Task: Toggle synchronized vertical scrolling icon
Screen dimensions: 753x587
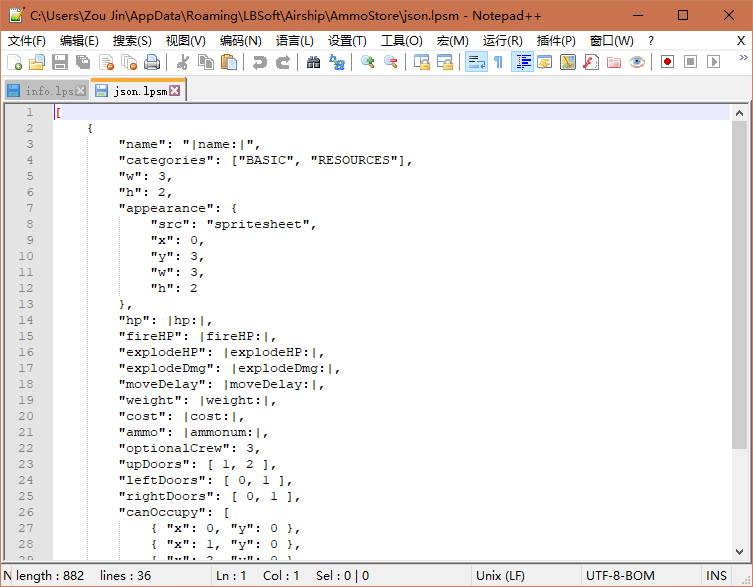Action: (421, 62)
